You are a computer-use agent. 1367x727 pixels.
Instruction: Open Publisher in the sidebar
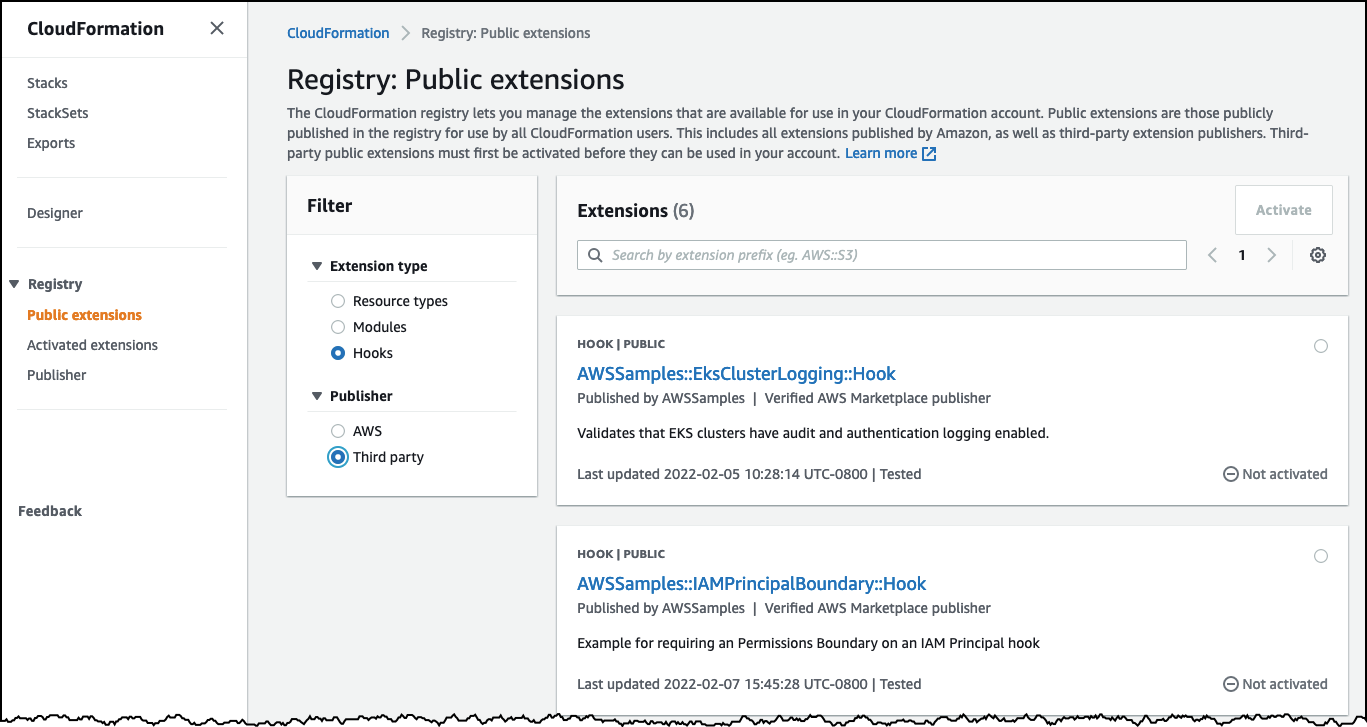point(57,375)
